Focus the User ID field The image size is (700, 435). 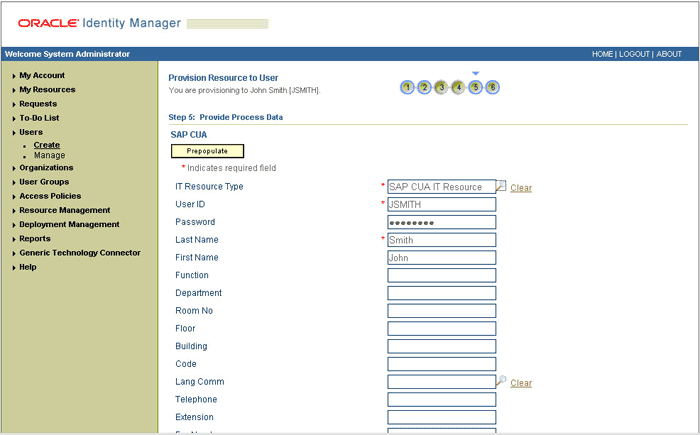442,204
